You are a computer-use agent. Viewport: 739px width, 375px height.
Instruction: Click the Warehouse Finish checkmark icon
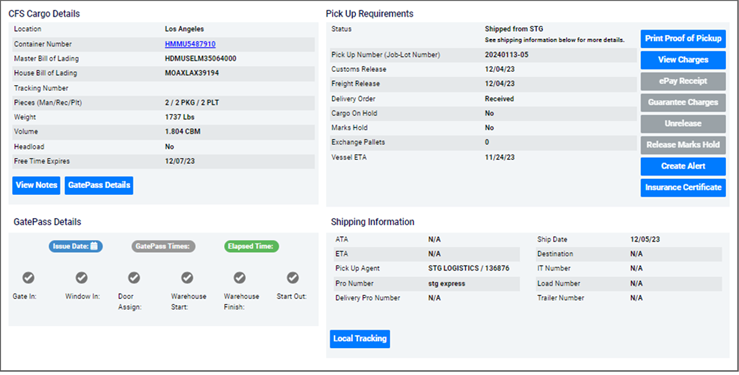click(x=240, y=278)
